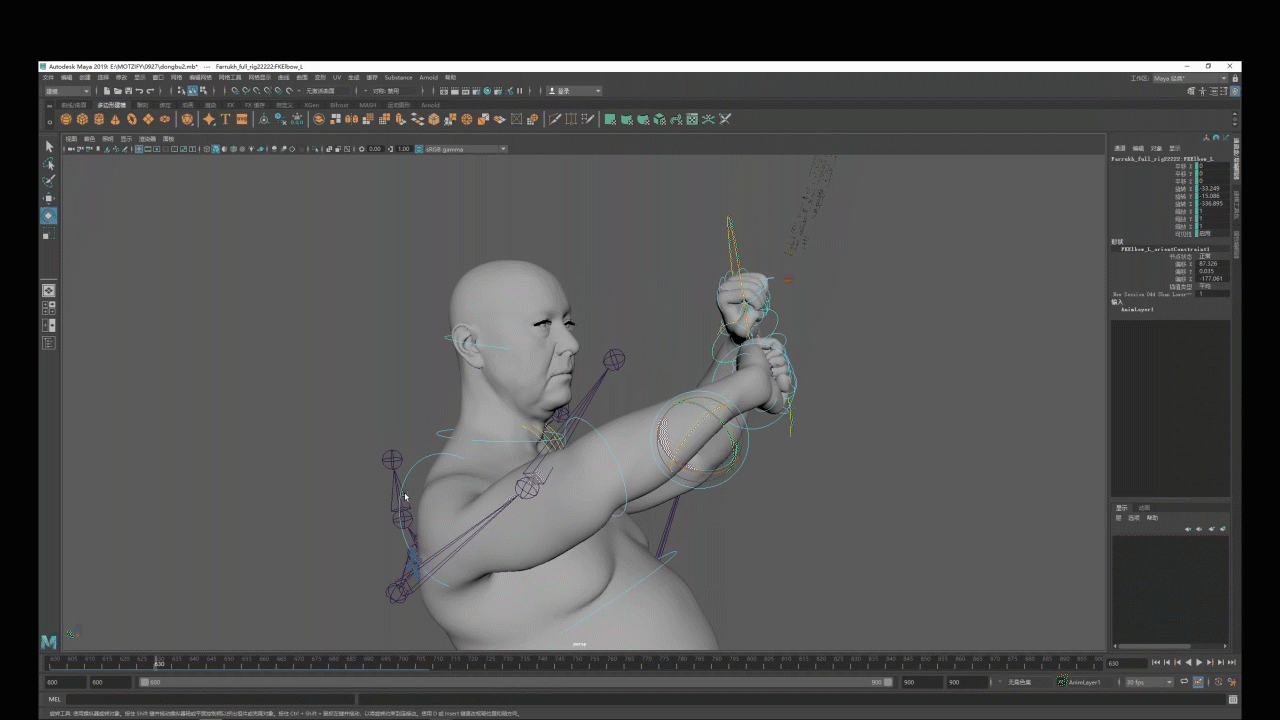Open the Maya 经典 workspace dropdown
1280x720 pixels.
tap(1190, 78)
